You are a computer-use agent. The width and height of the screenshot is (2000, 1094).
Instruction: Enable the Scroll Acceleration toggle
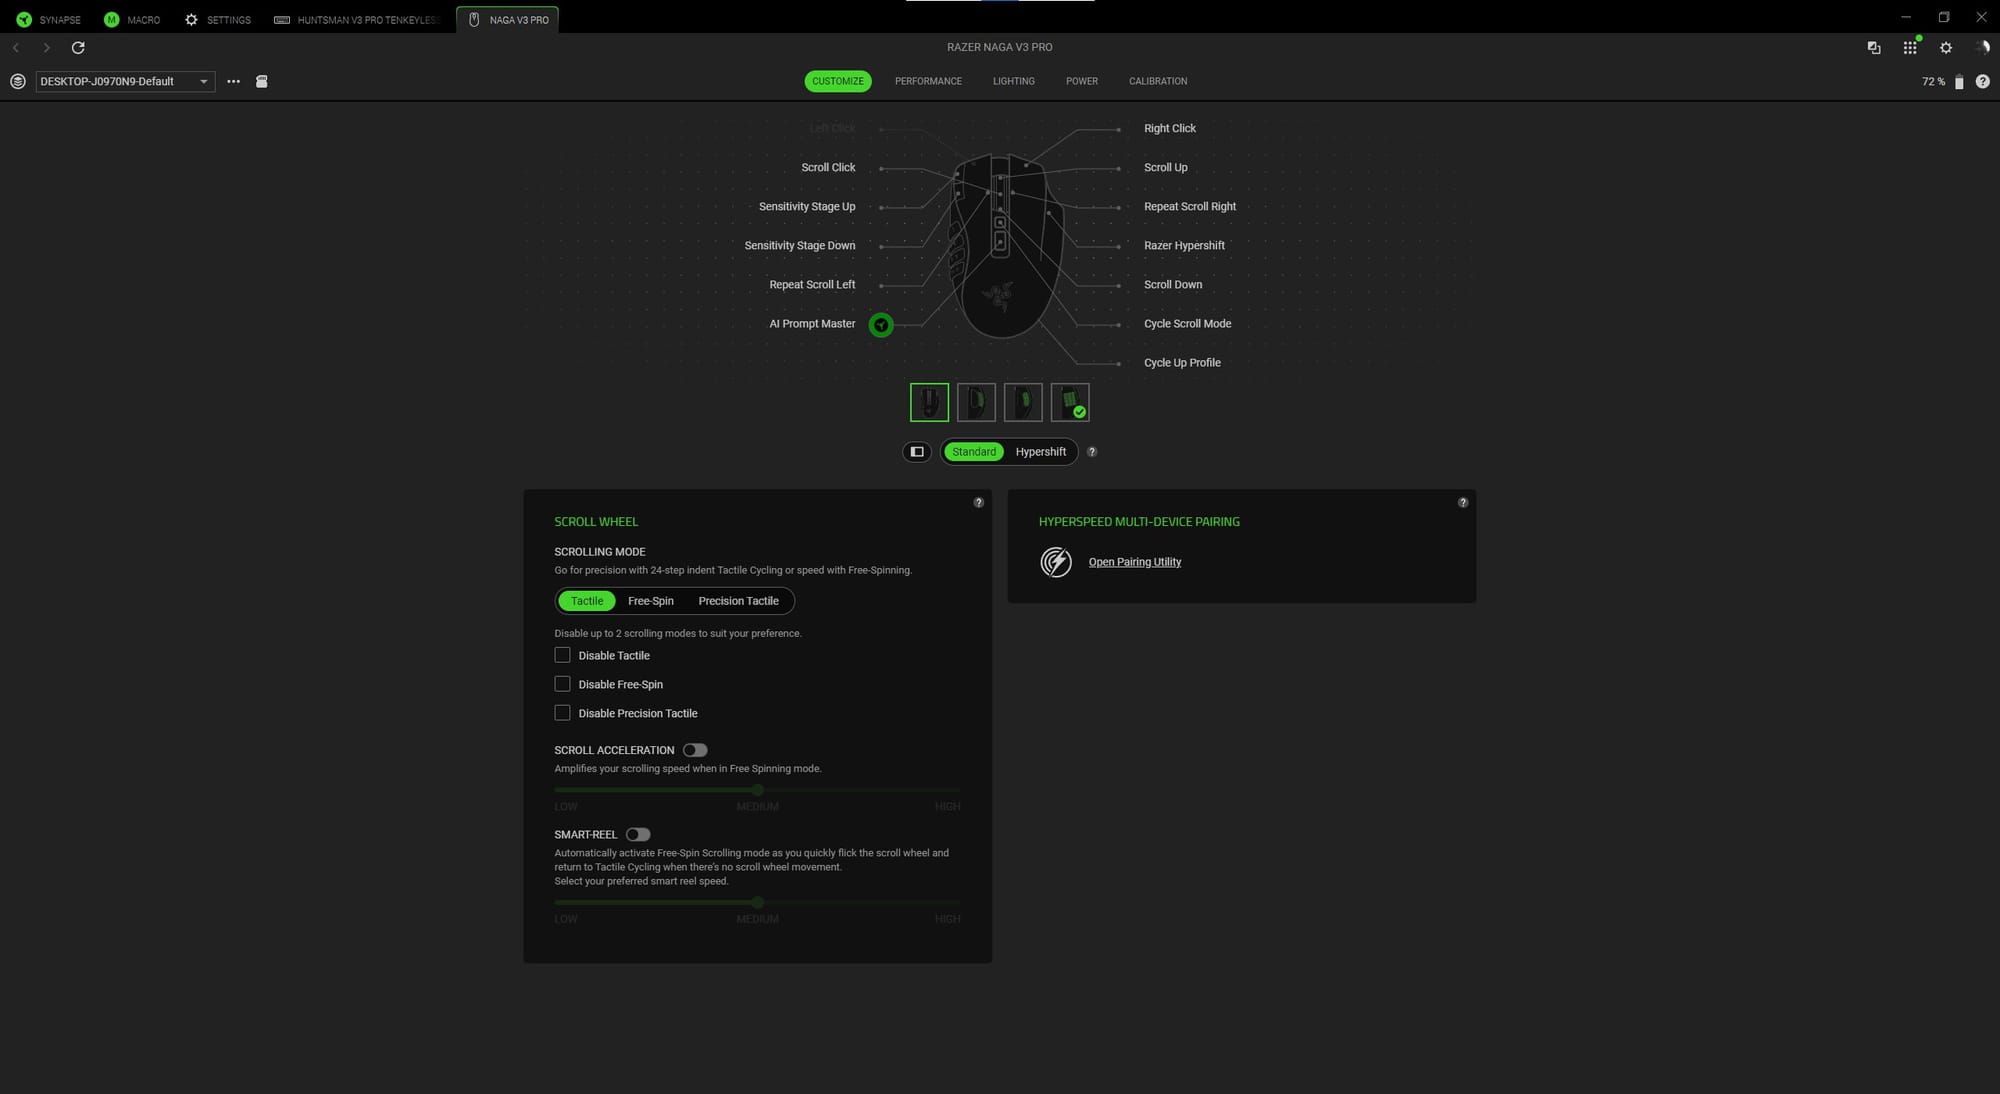coord(695,751)
